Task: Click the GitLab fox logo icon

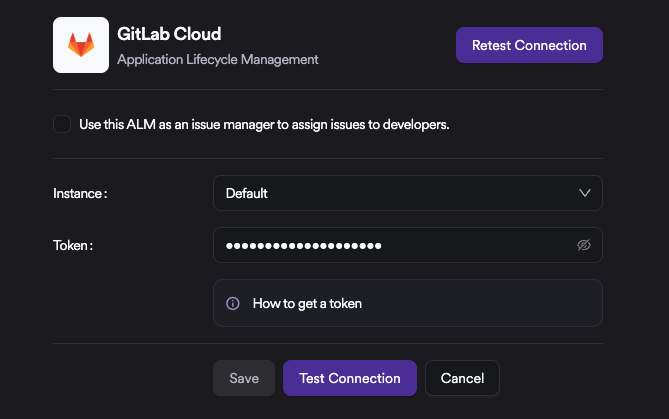Action: pos(81,45)
